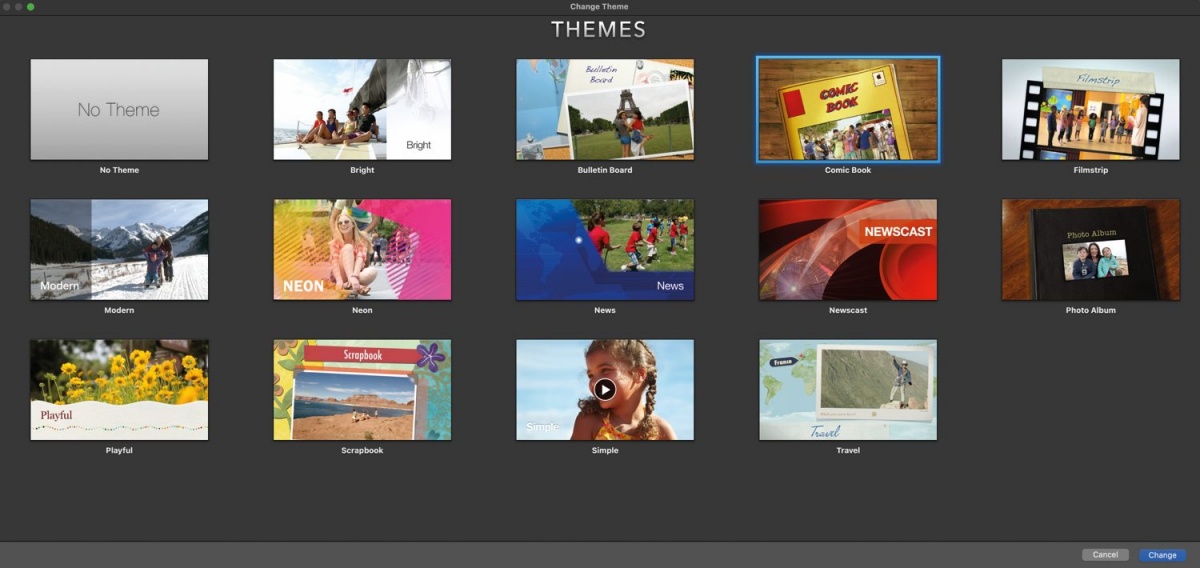Viewport: 1200px width, 568px height.
Task: Pick the Neon theme thumbnail
Action: [362, 250]
